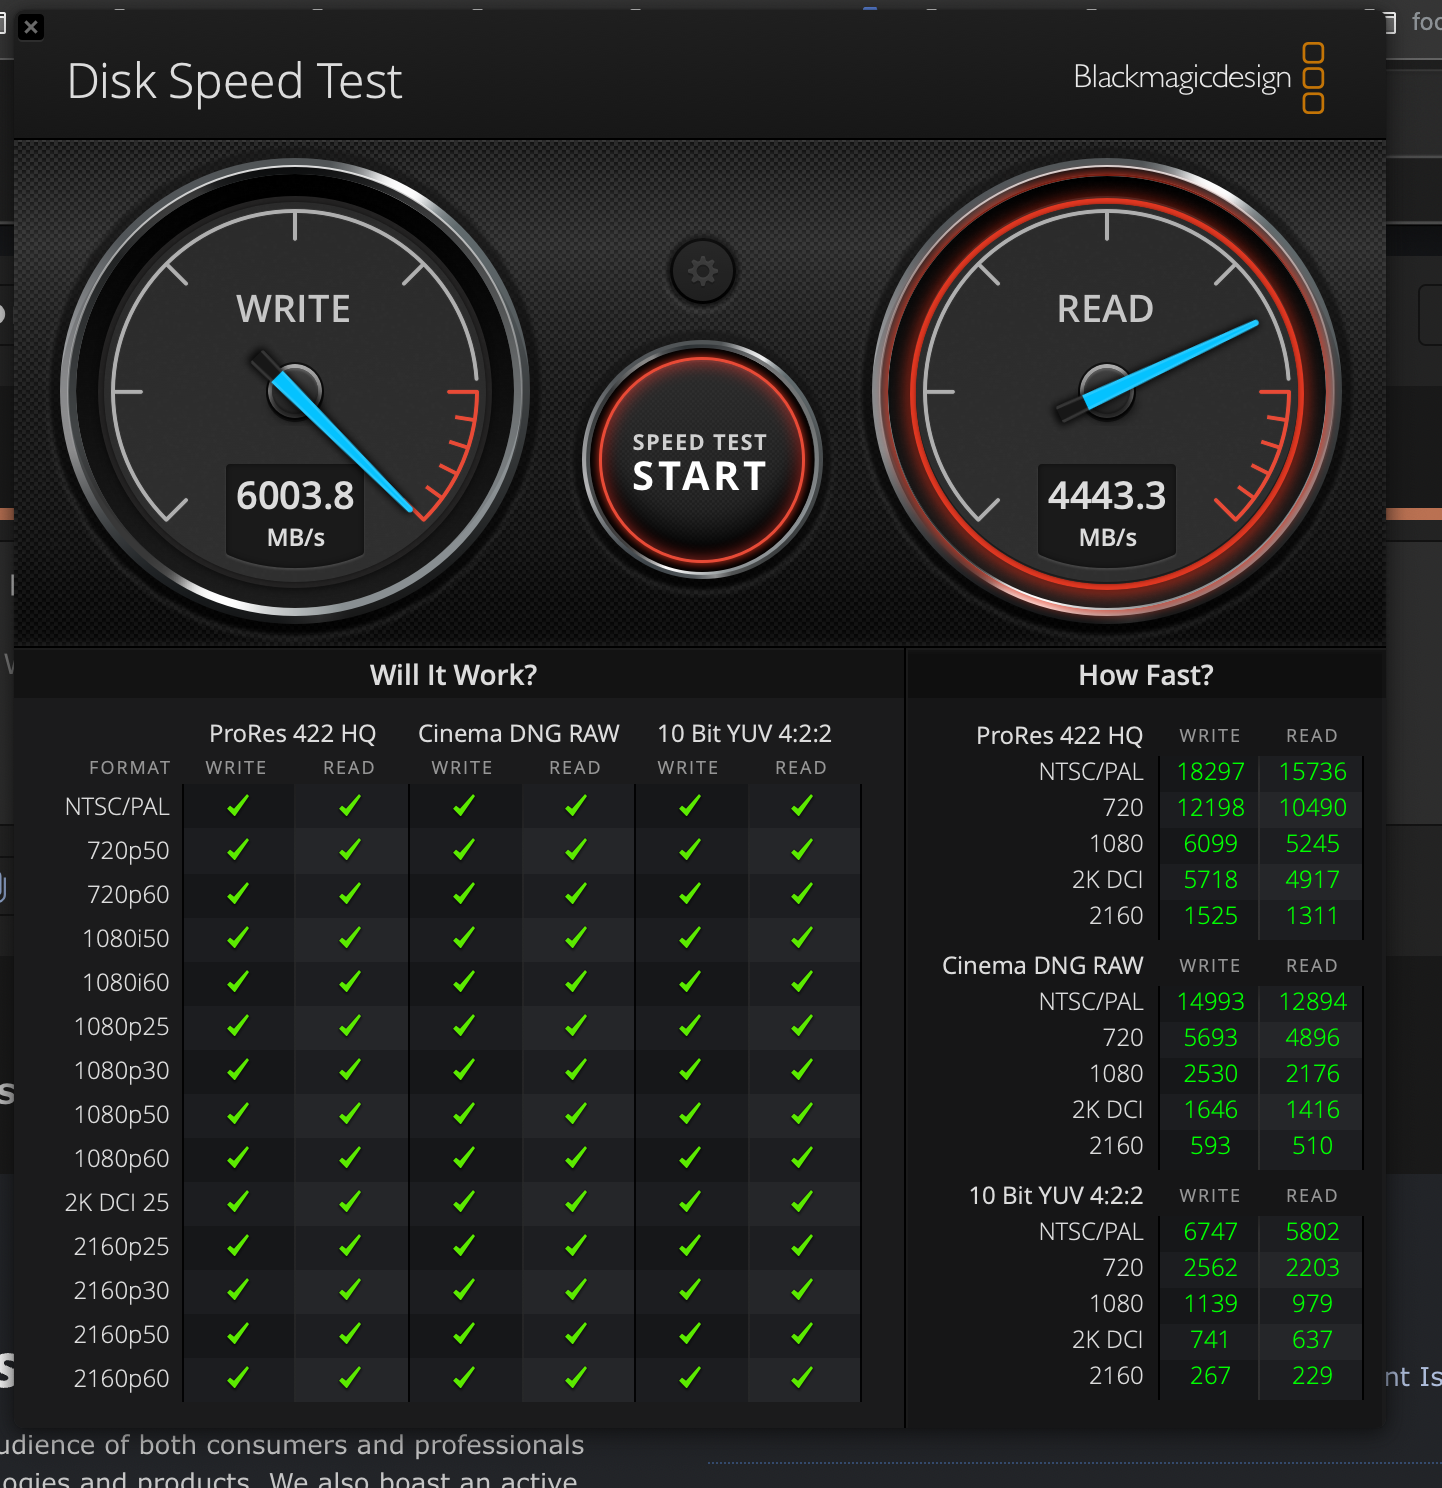Click the How Fast? panel header
Viewport: 1442px width, 1488px height.
point(1145,675)
